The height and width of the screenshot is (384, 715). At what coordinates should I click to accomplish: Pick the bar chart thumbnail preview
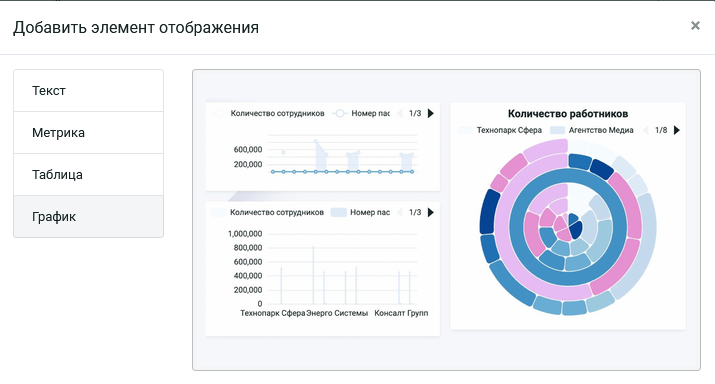pyautogui.click(x=323, y=269)
